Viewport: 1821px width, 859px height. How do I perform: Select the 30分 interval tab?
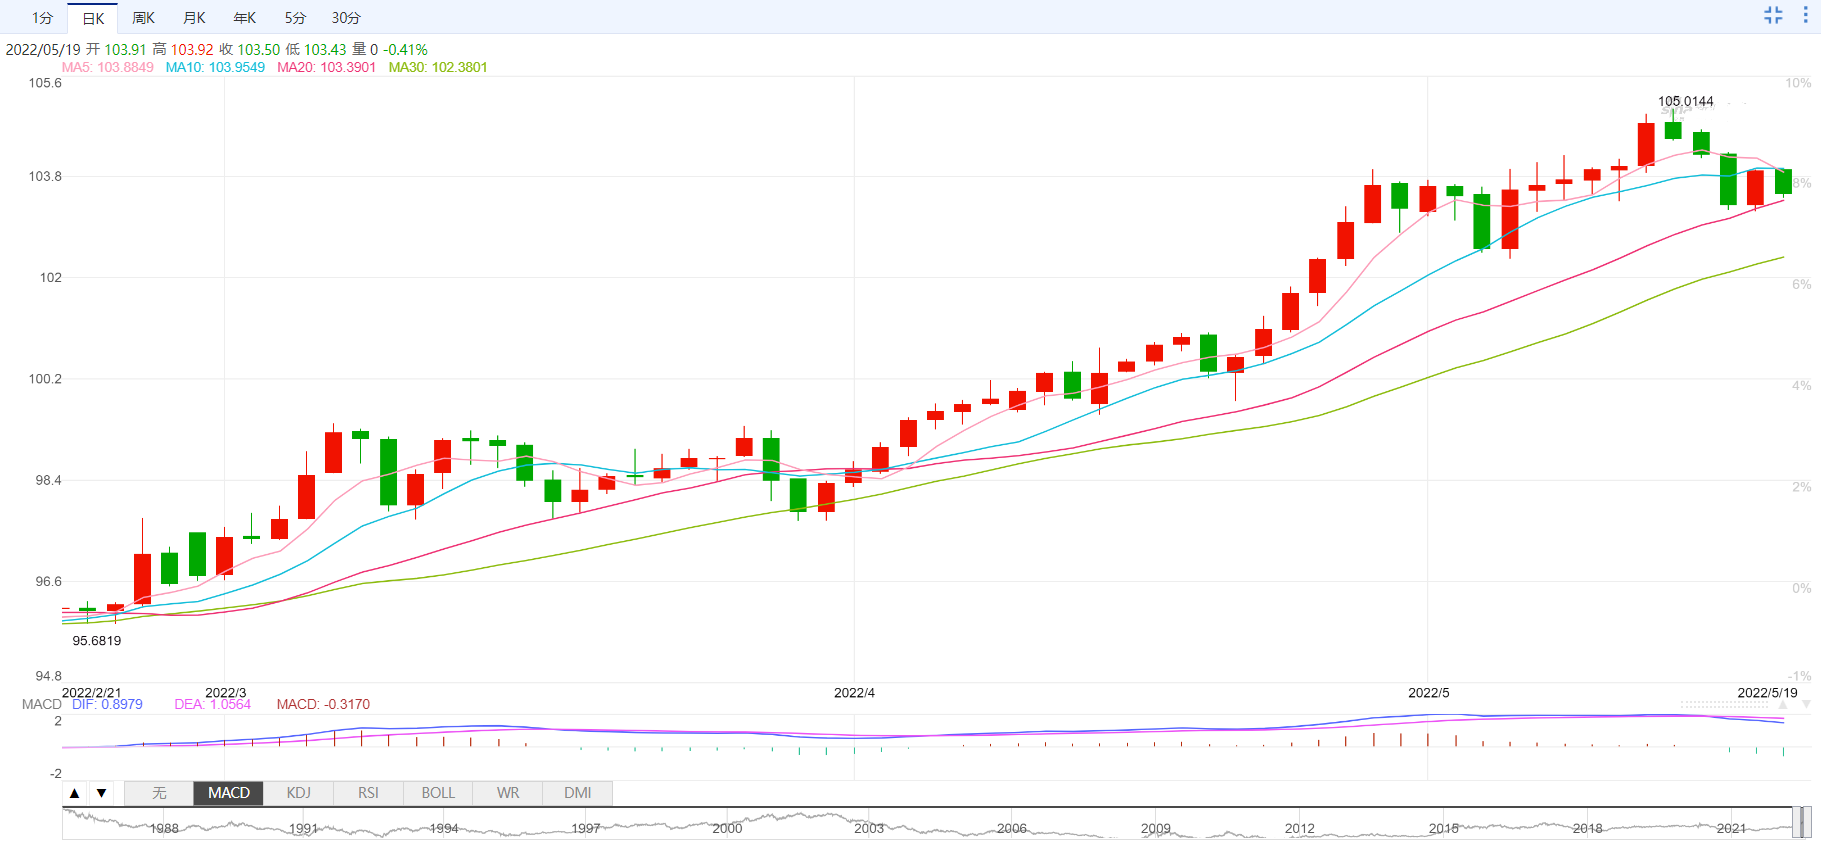click(346, 18)
